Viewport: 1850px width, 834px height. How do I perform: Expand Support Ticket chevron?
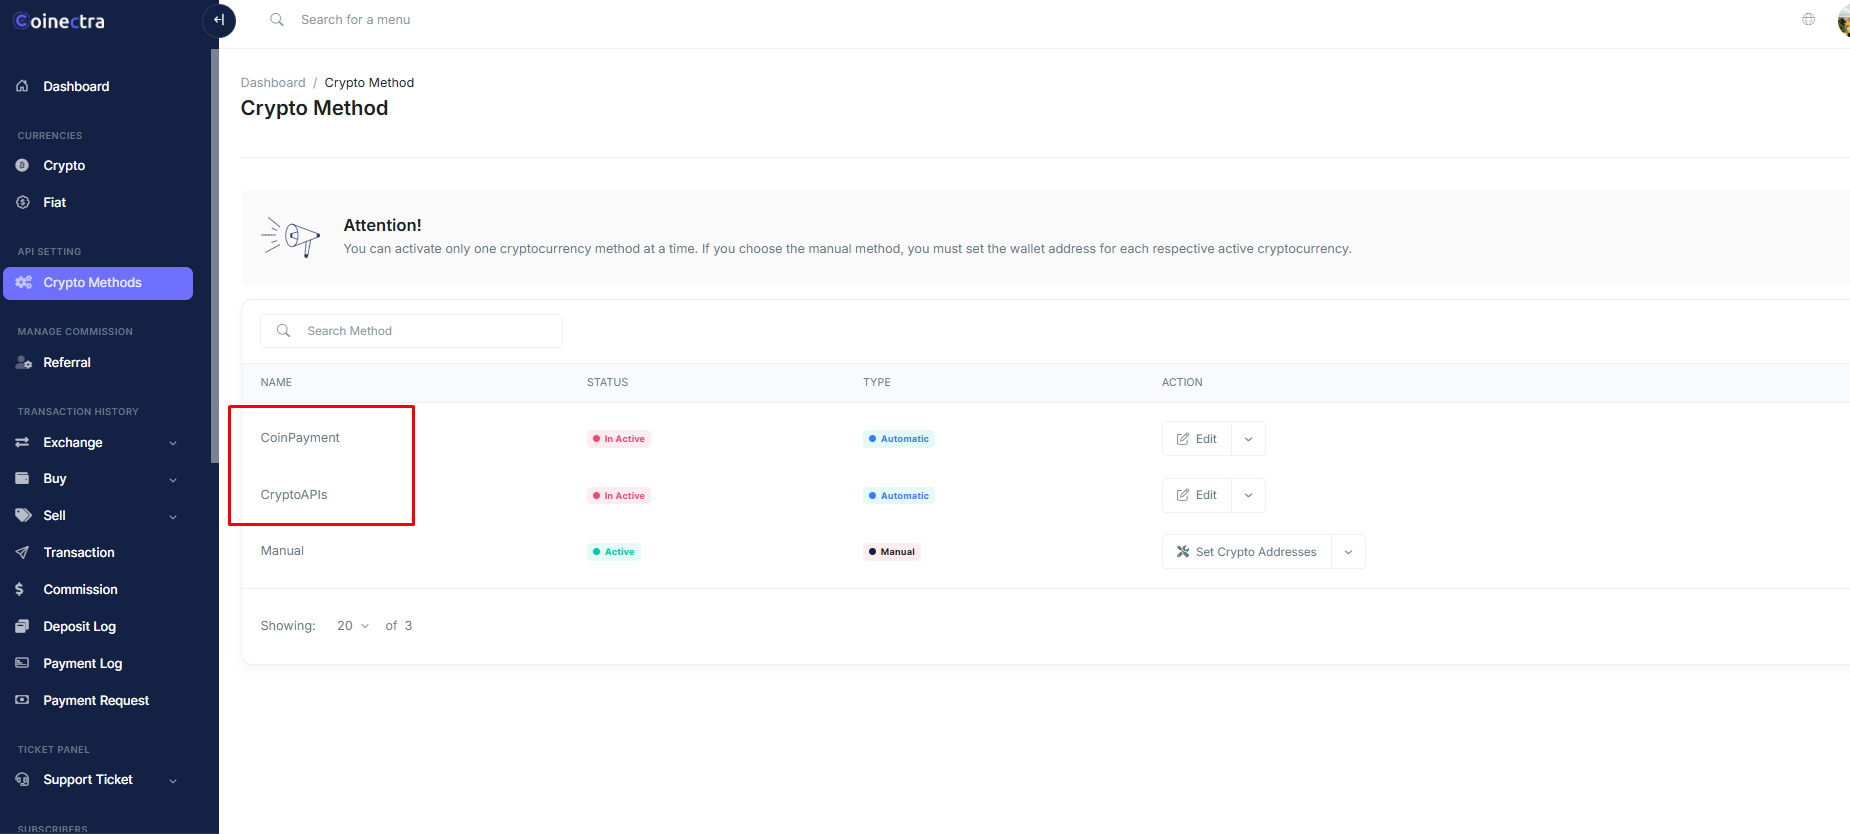173,781
